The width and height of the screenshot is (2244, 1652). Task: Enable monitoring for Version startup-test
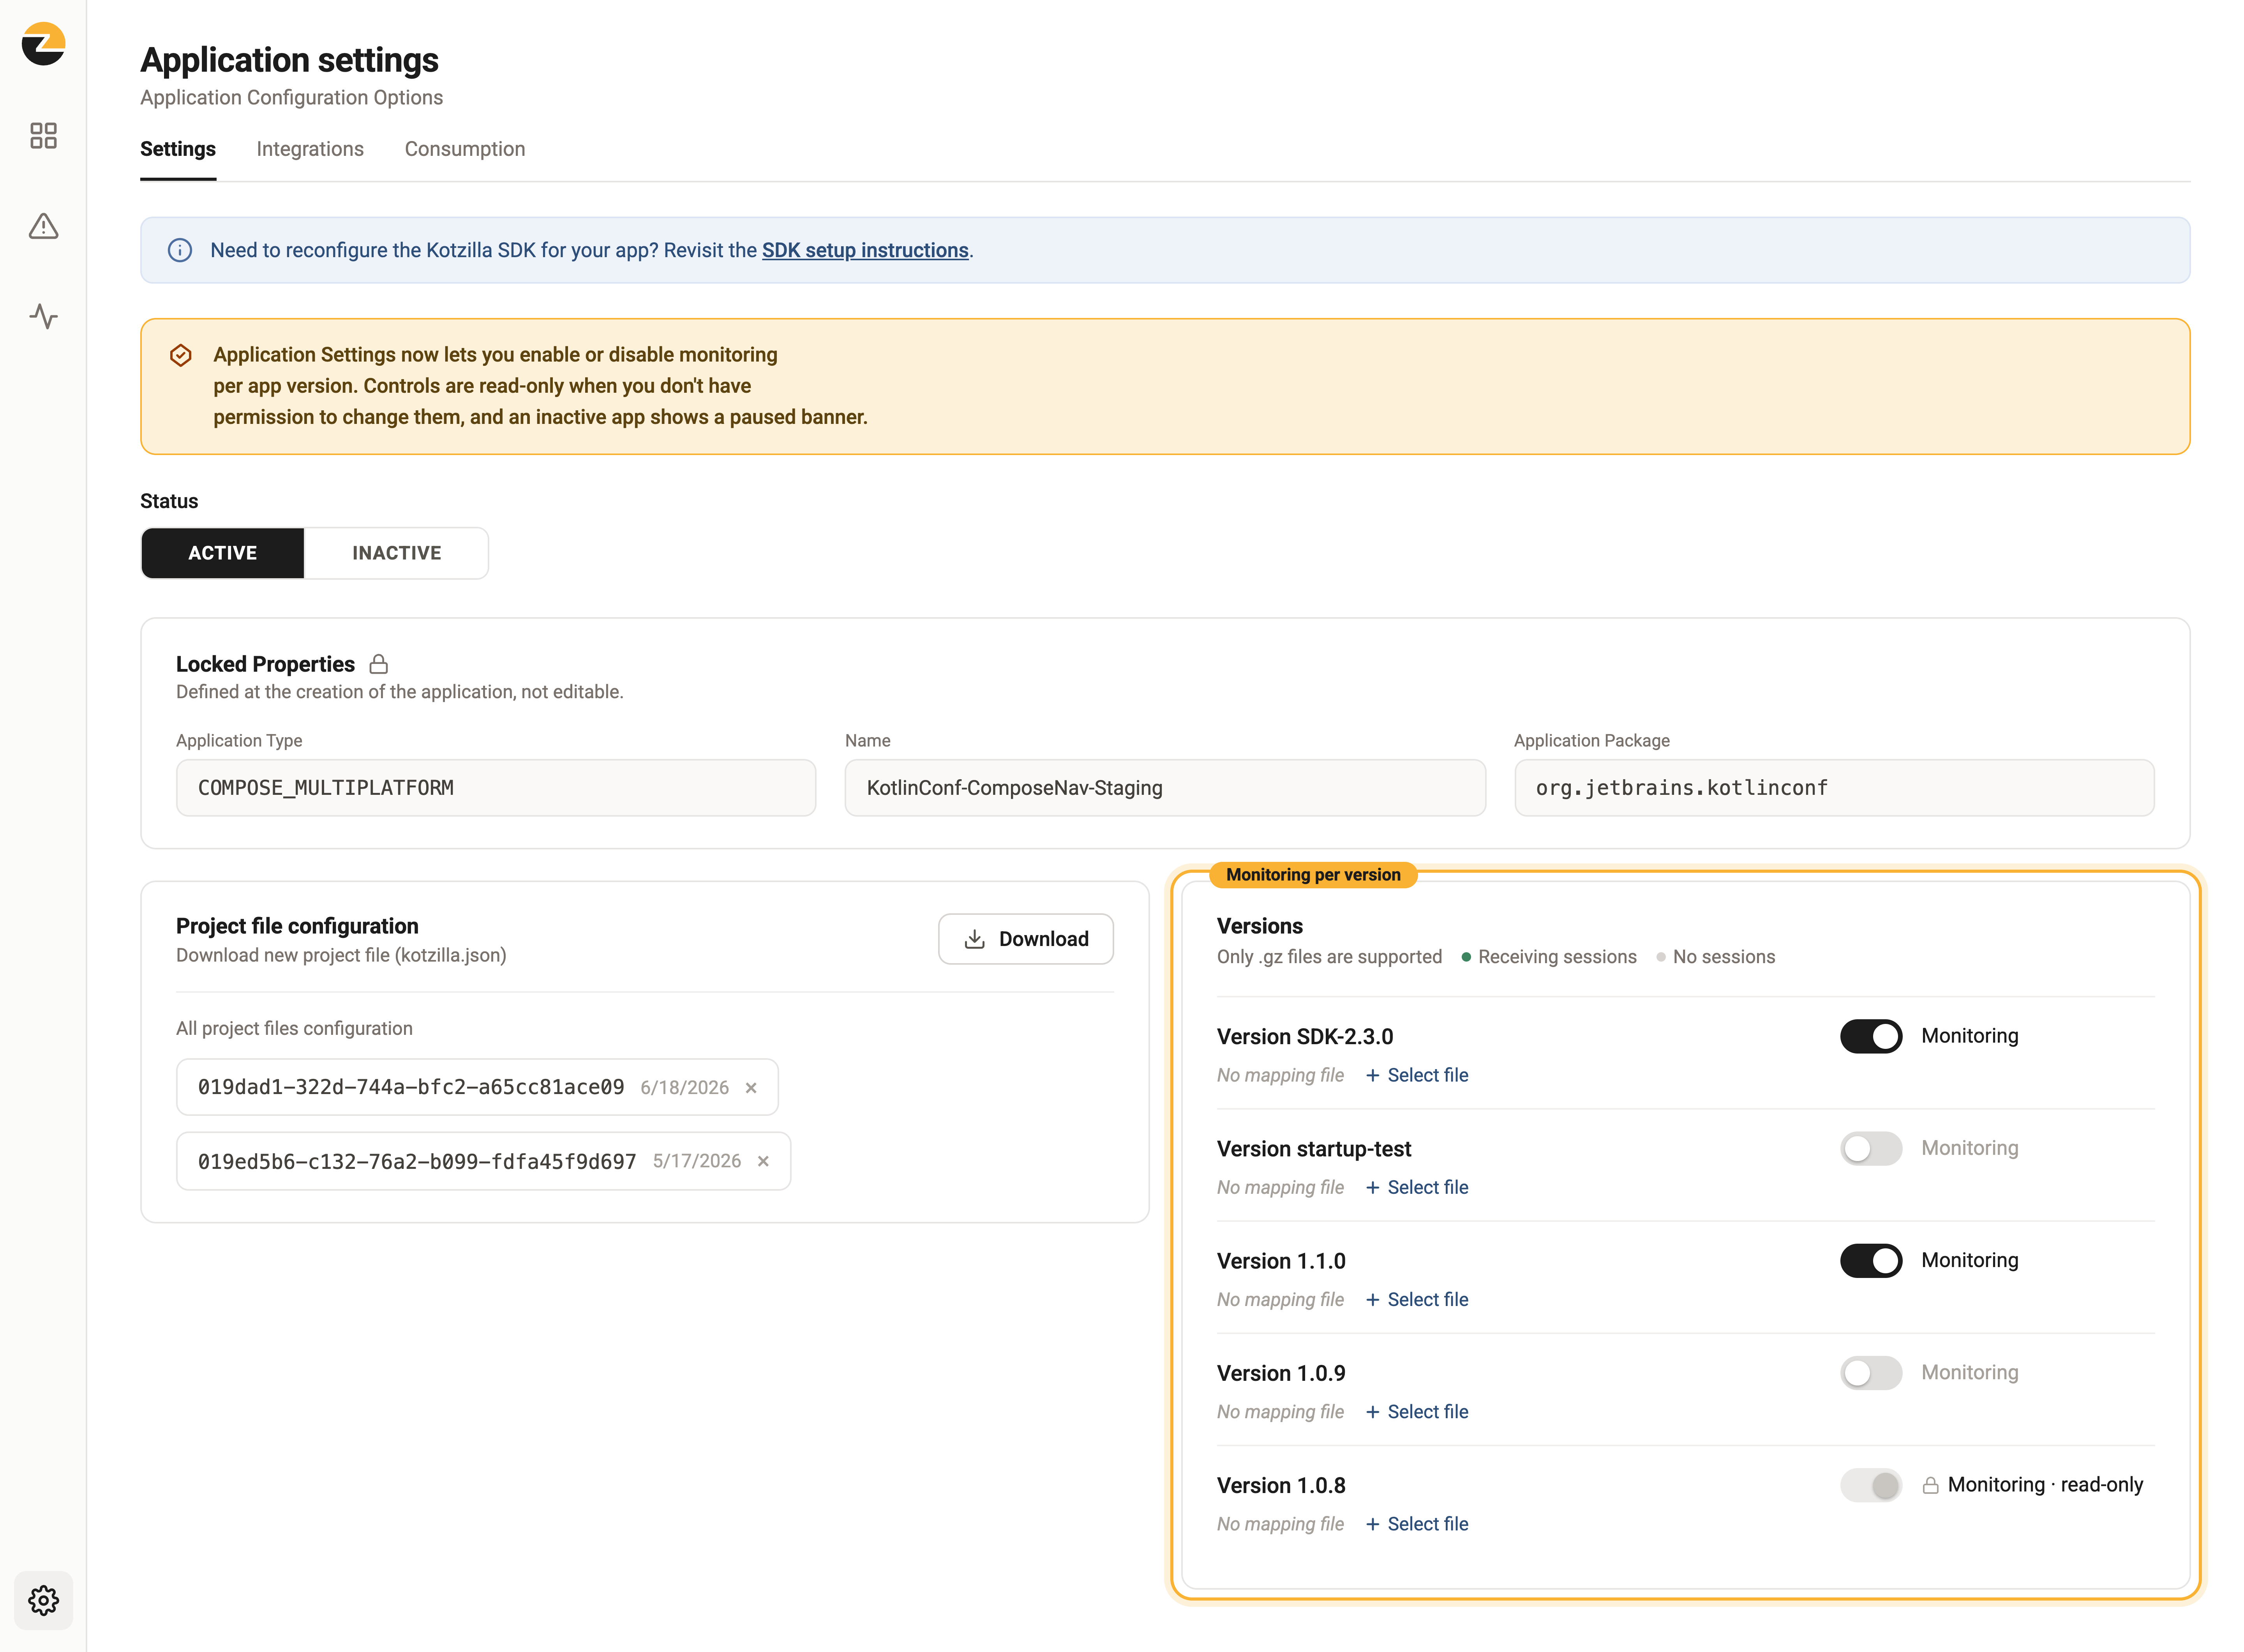pyautogui.click(x=1871, y=1148)
